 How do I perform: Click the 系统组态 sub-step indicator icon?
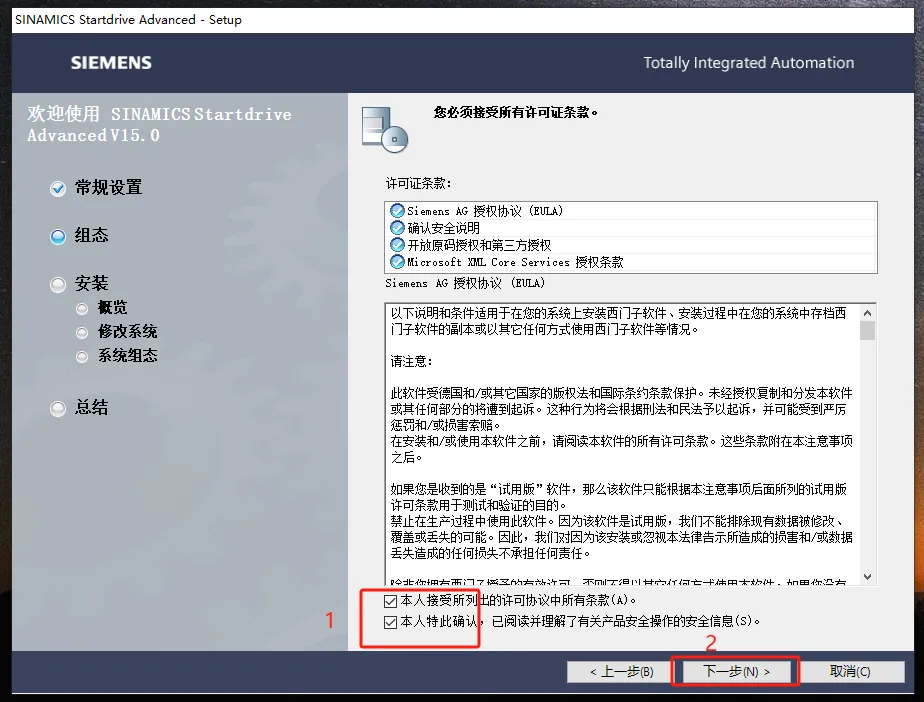click(x=82, y=357)
